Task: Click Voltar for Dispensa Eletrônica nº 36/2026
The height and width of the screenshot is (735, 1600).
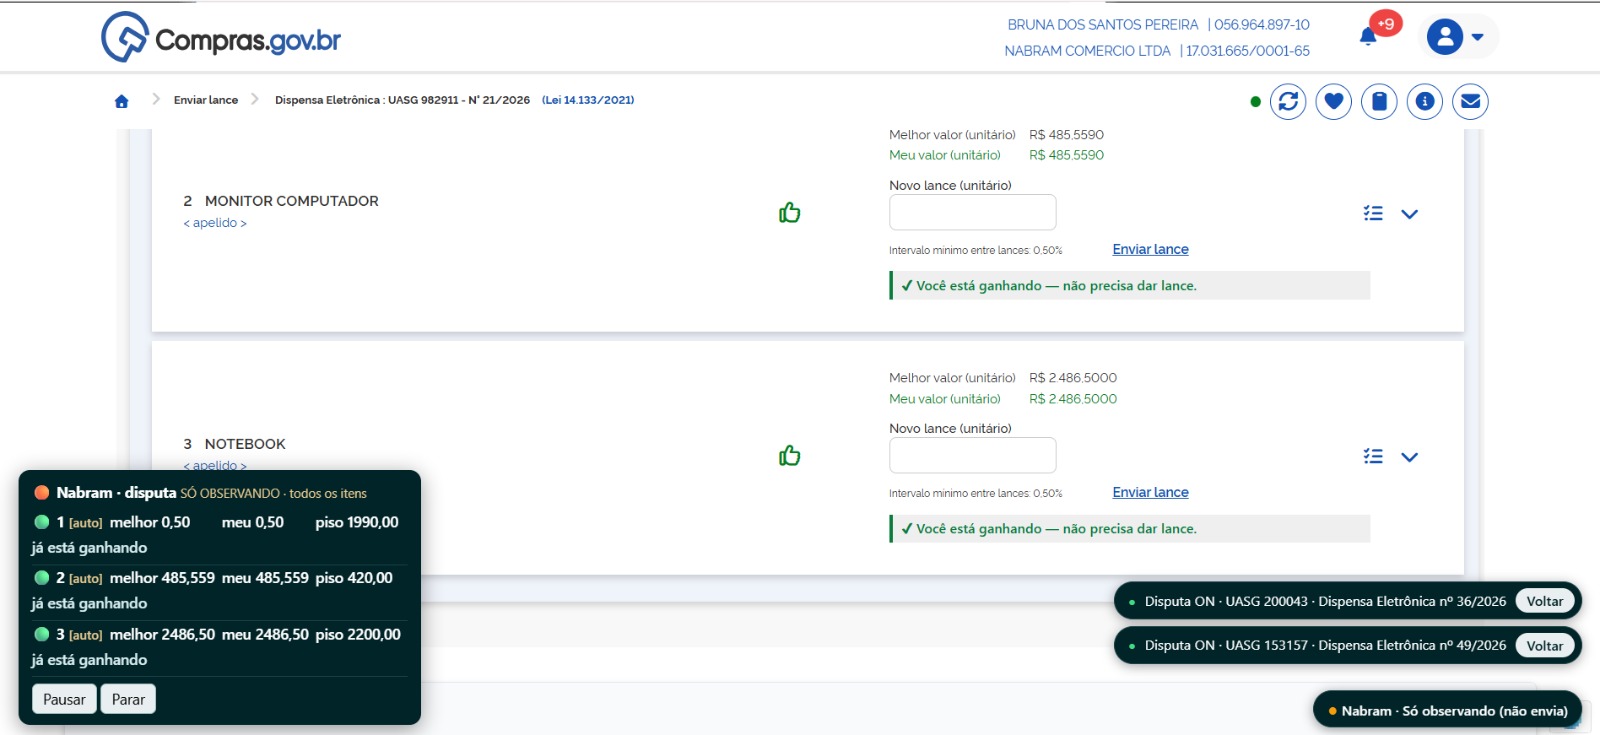Action: (1545, 601)
